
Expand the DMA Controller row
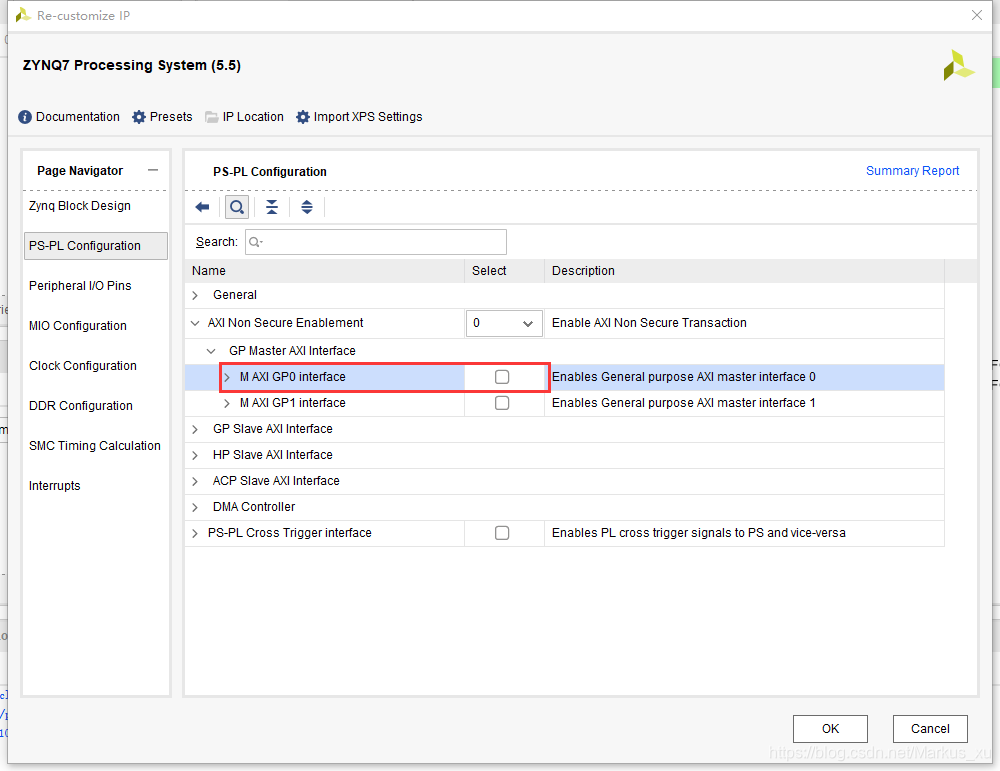click(195, 508)
